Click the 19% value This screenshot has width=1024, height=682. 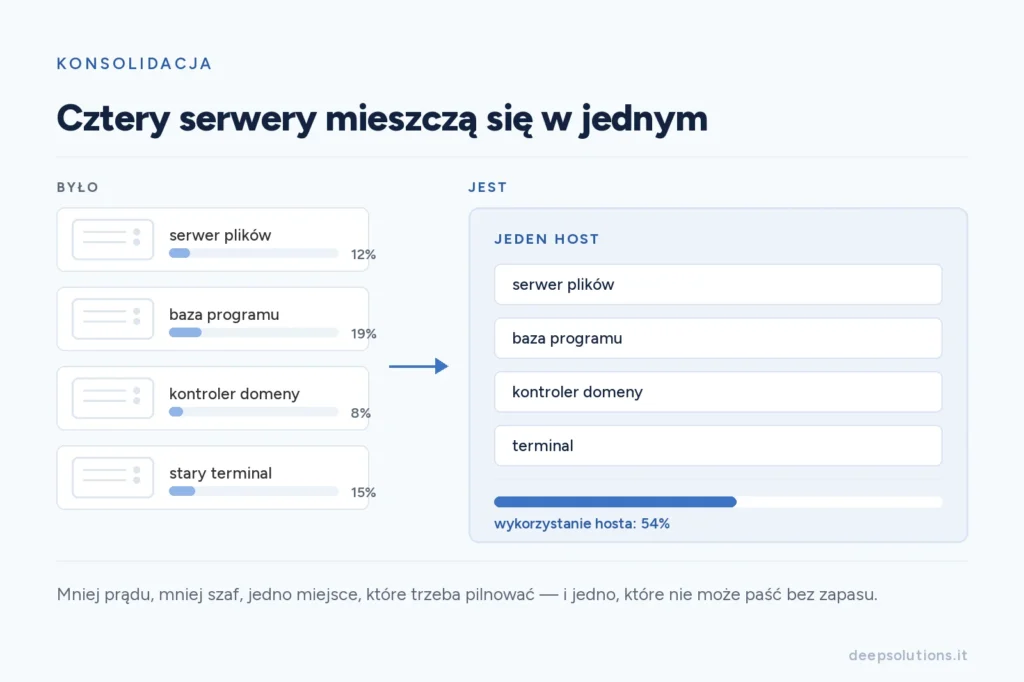pyautogui.click(x=363, y=334)
